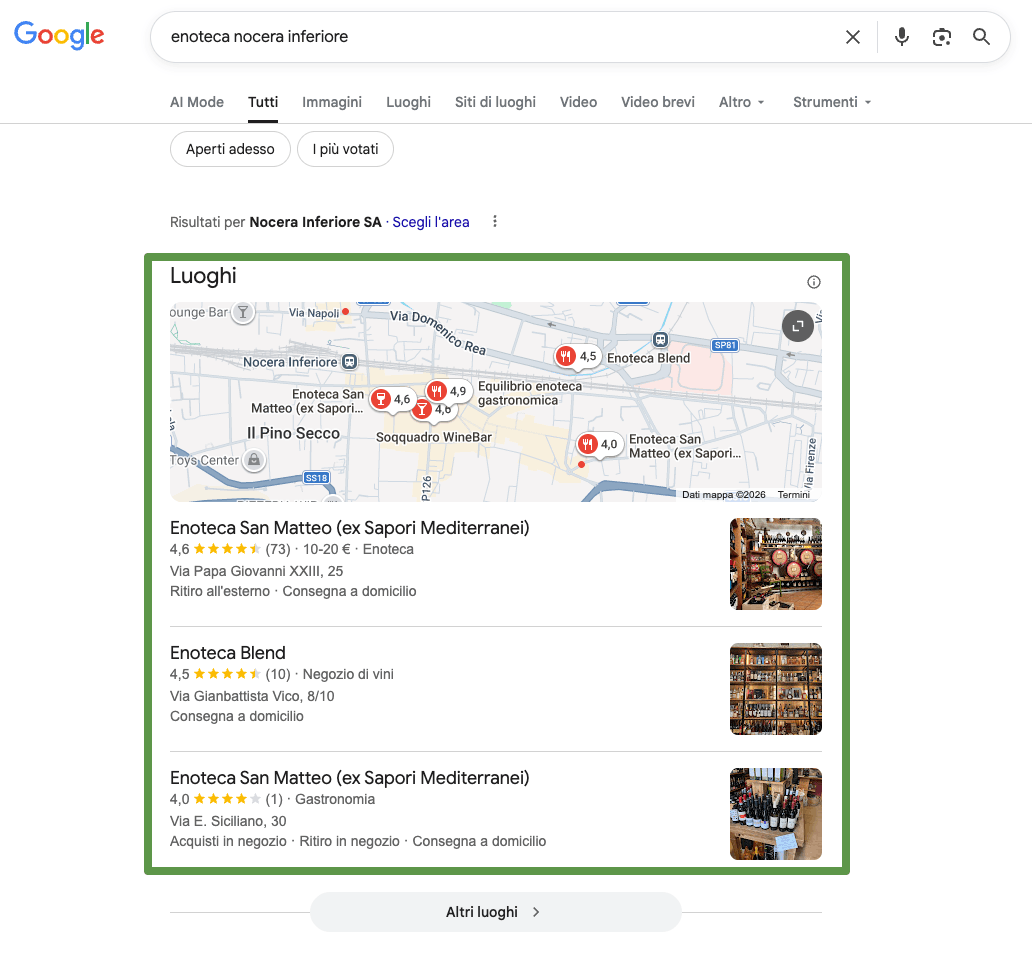
Task: Toggle the I più votati filter
Action: tap(345, 149)
